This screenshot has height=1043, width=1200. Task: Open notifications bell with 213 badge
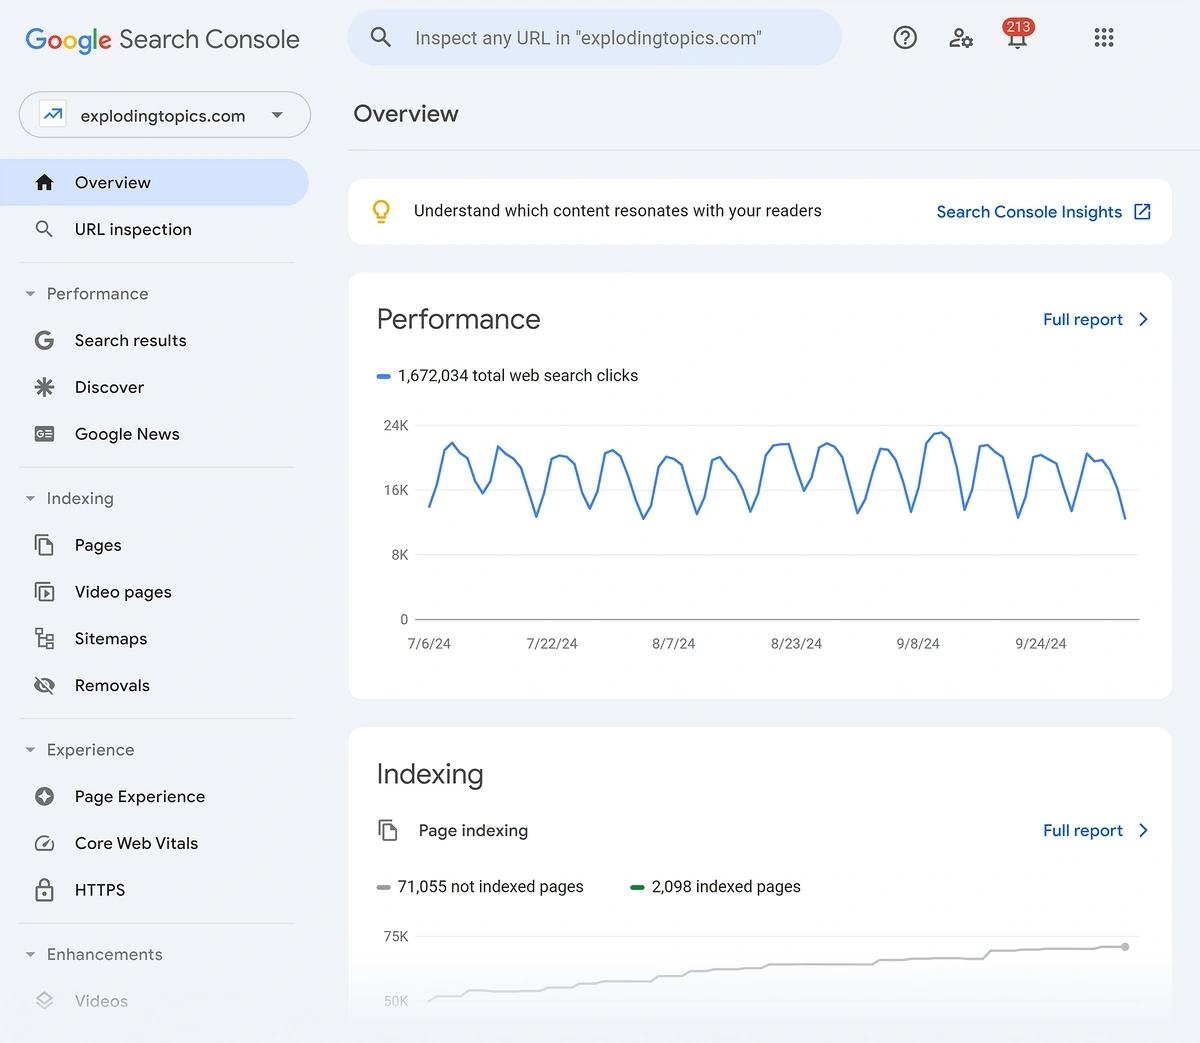tap(1018, 35)
